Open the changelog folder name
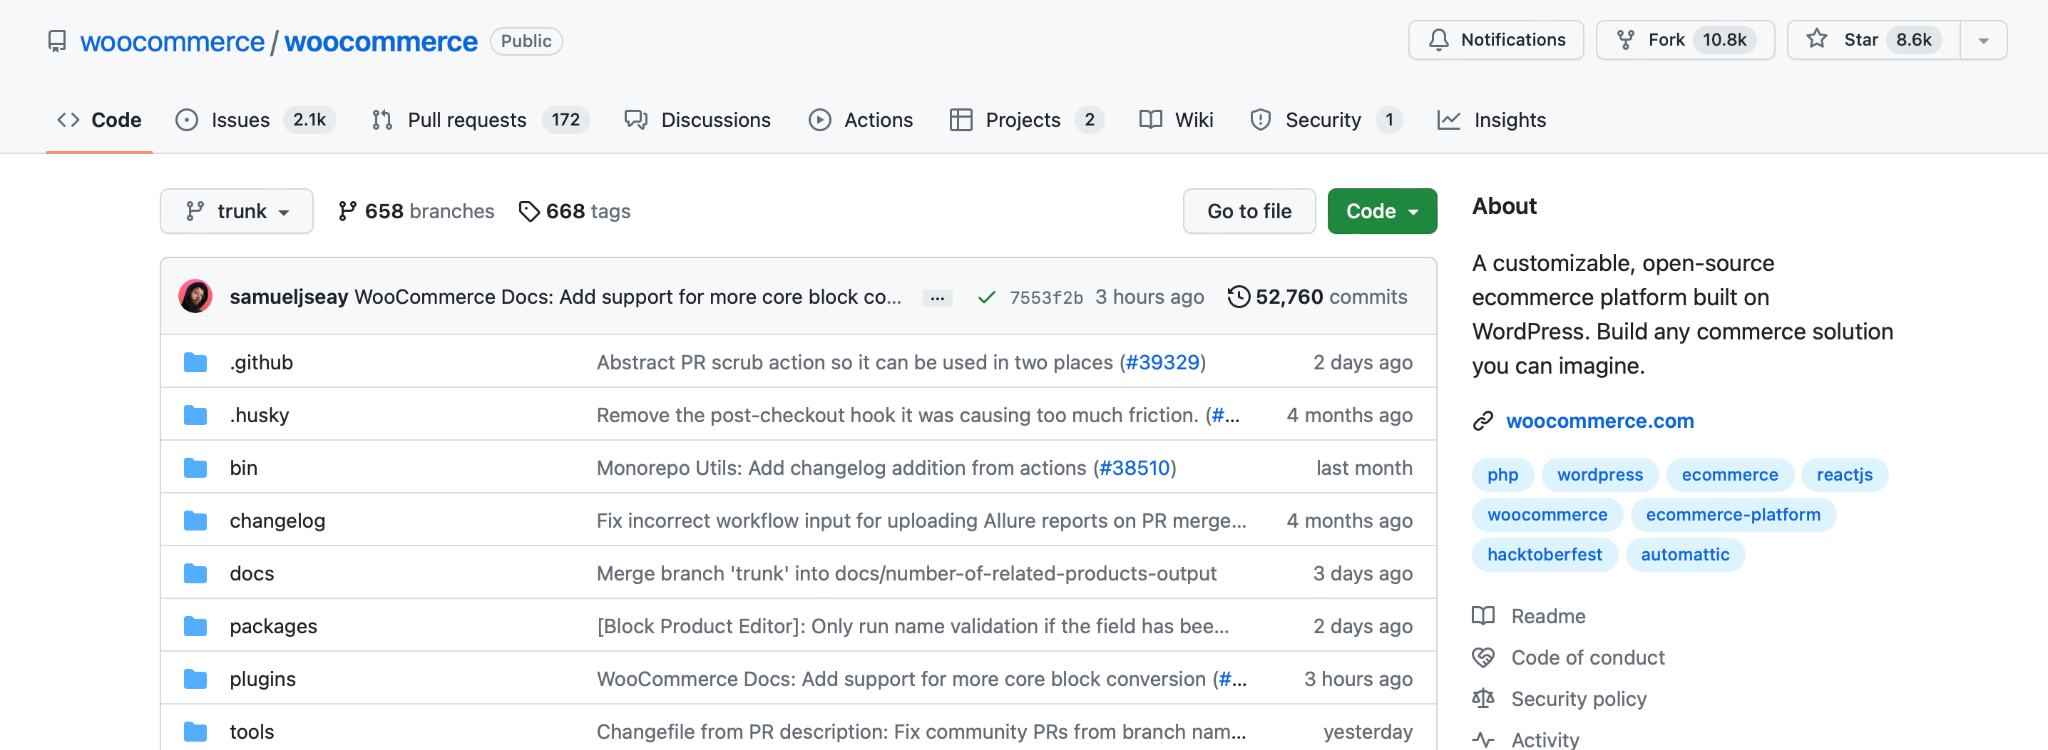The image size is (2048, 750). pos(277,521)
